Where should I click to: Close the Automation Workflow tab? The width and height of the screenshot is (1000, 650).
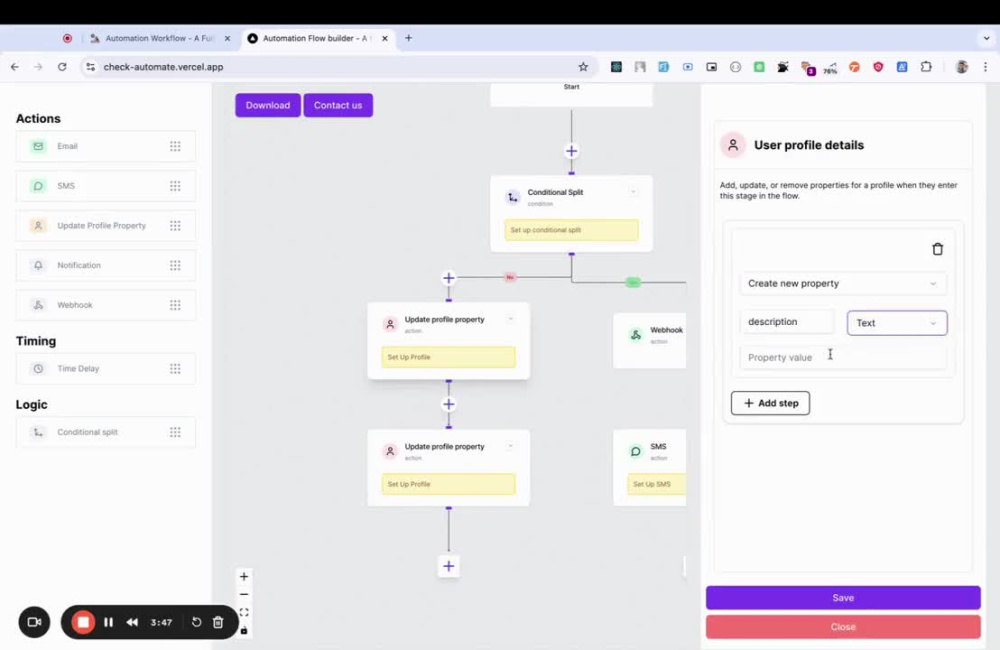click(227, 38)
